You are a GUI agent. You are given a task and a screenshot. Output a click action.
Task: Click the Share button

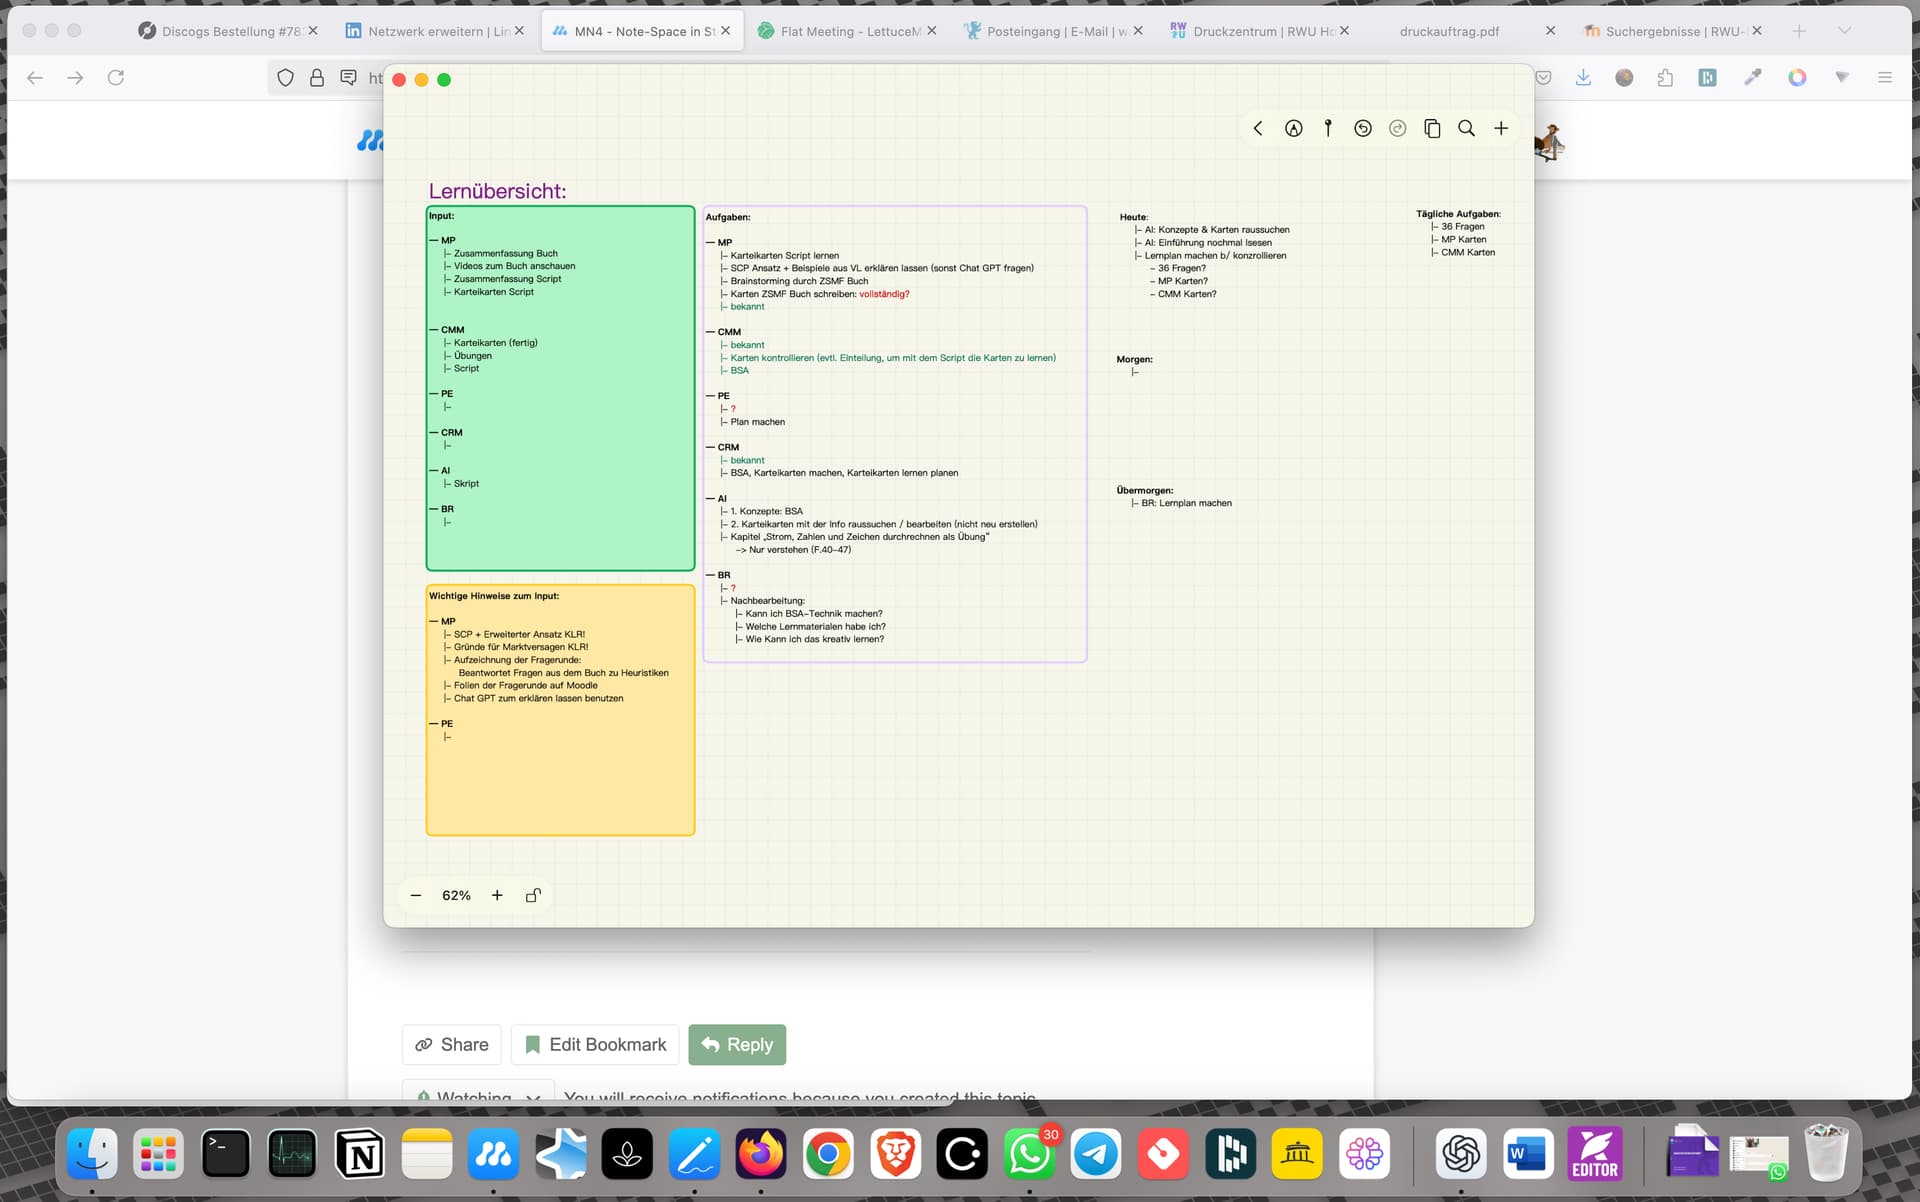(x=452, y=1044)
